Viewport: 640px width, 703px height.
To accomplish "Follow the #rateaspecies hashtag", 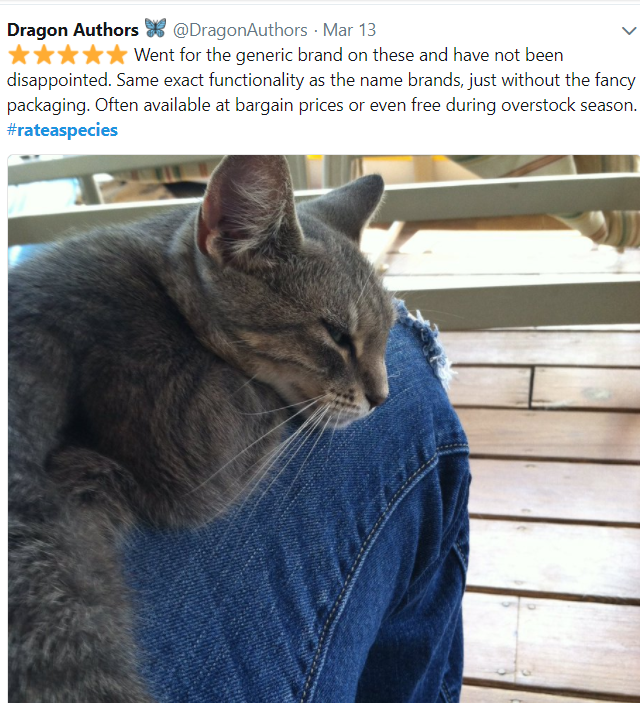I will click(62, 130).
